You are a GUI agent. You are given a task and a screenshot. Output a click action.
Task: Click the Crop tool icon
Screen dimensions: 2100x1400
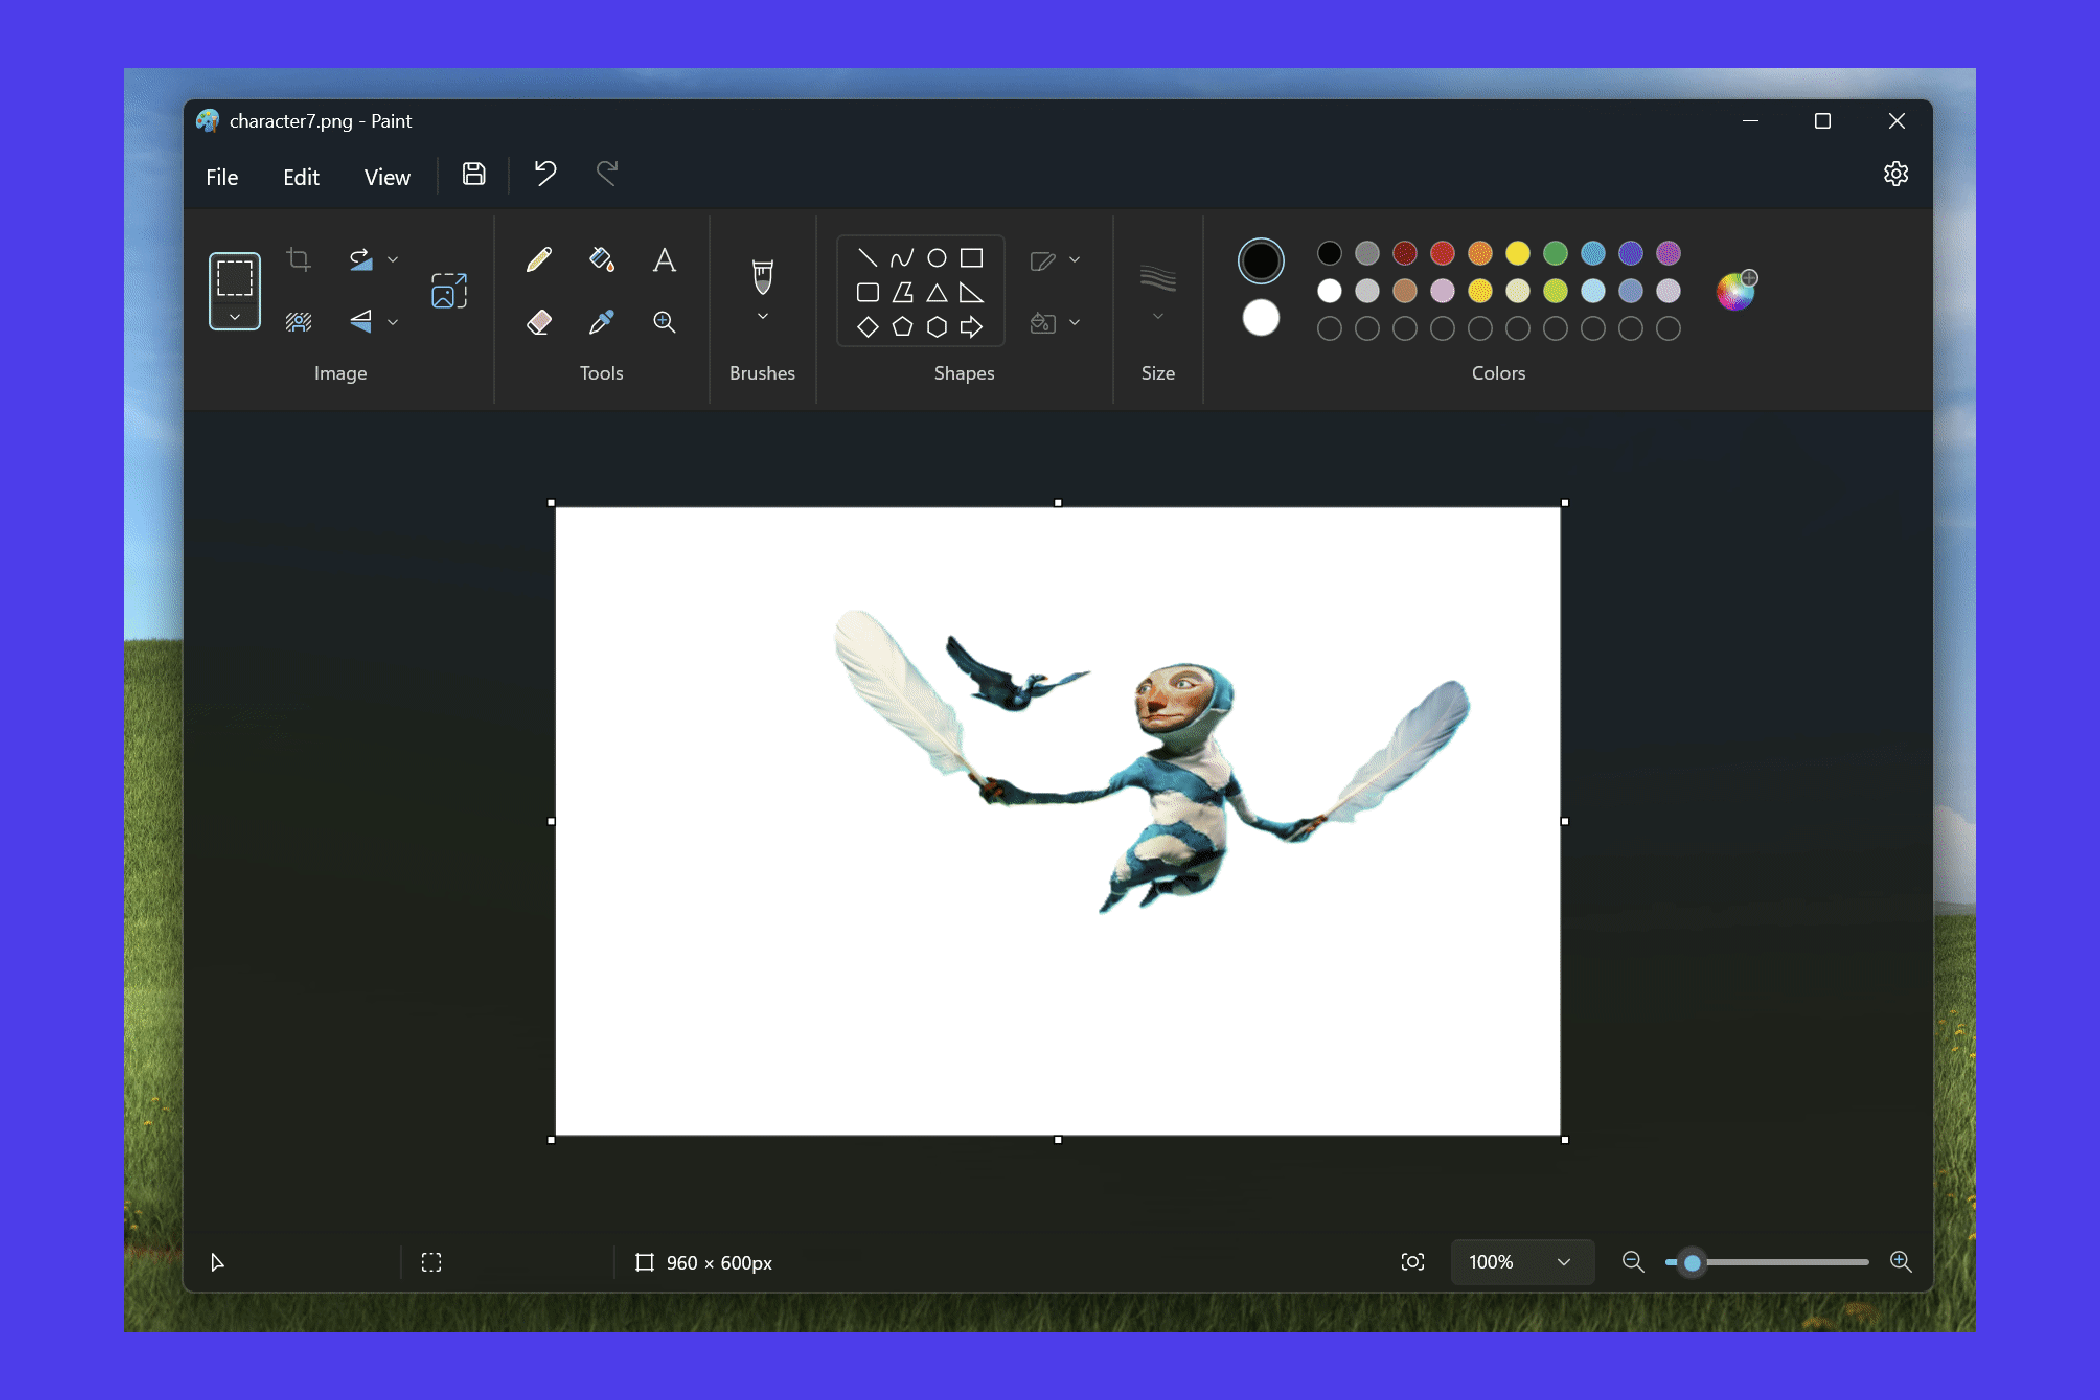(298, 260)
